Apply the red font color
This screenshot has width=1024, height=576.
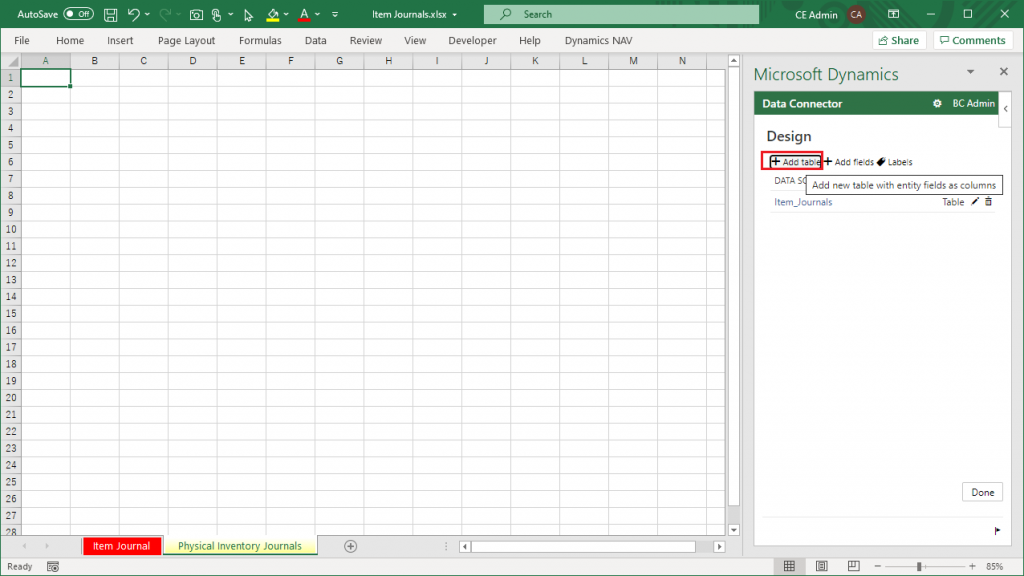coord(304,14)
